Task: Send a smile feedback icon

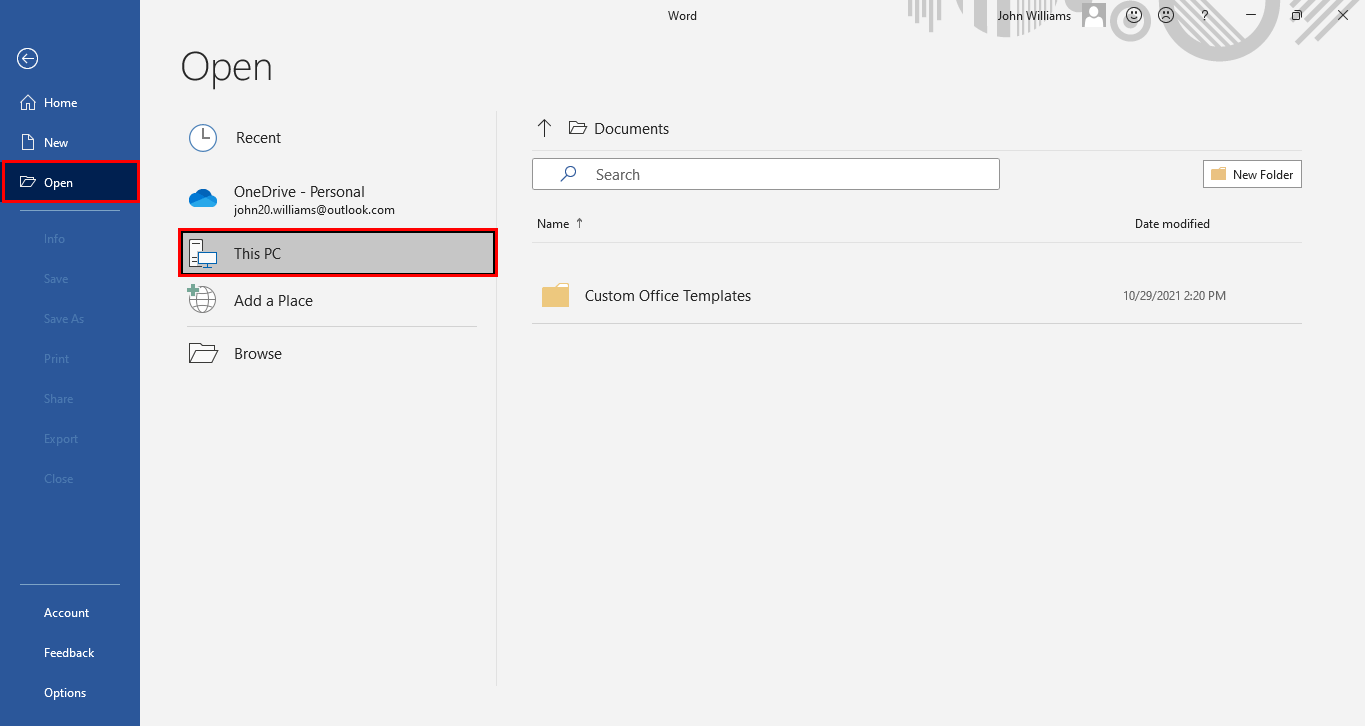Action: tap(1134, 16)
